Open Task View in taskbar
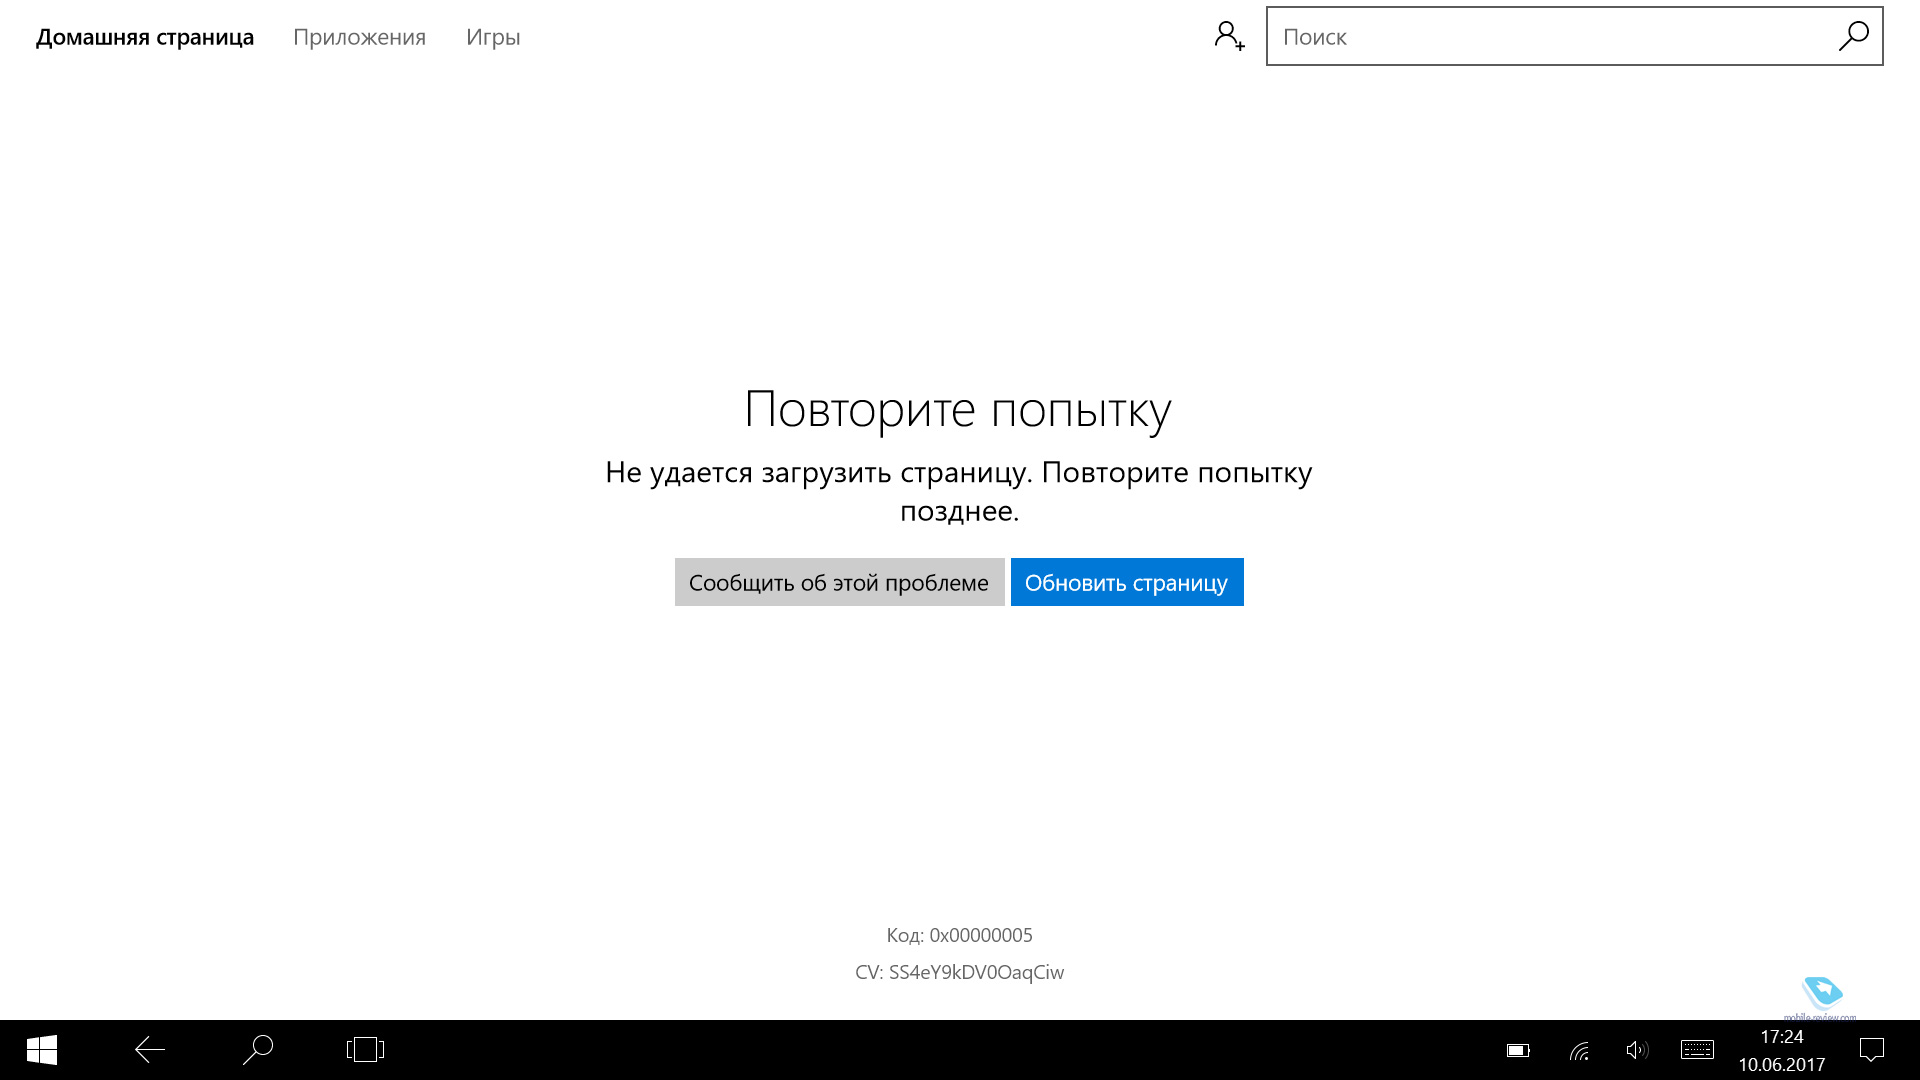Image resolution: width=1920 pixels, height=1080 pixels. (x=365, y=1049)
